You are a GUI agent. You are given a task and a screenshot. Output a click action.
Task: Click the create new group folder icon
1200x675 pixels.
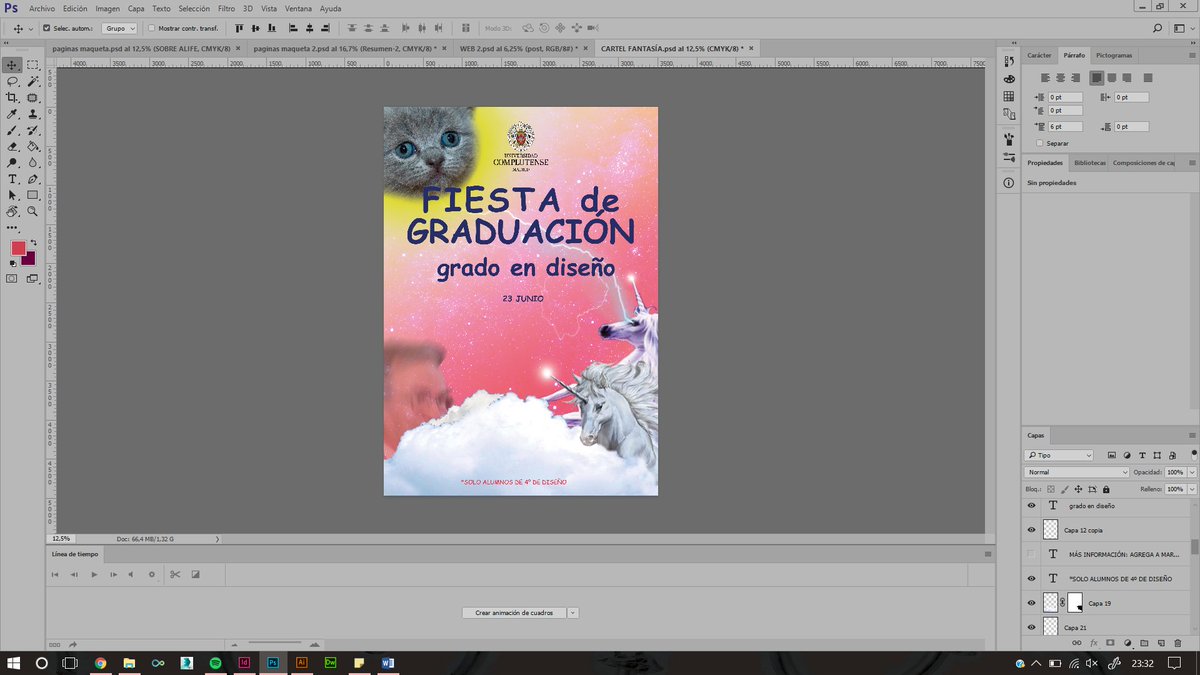1144,643
